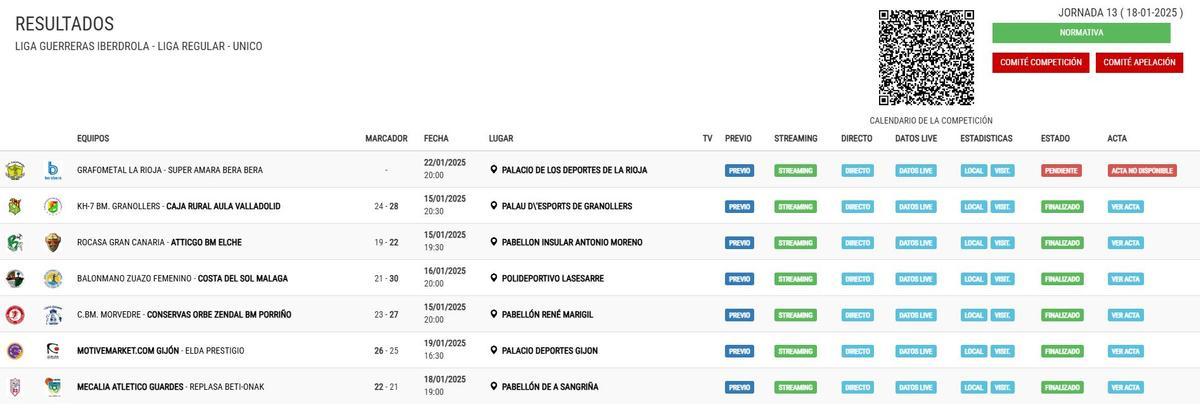1200x412 pixels.
Task: Click the competition calendar QR code
Action: click(x=926, y=57)
